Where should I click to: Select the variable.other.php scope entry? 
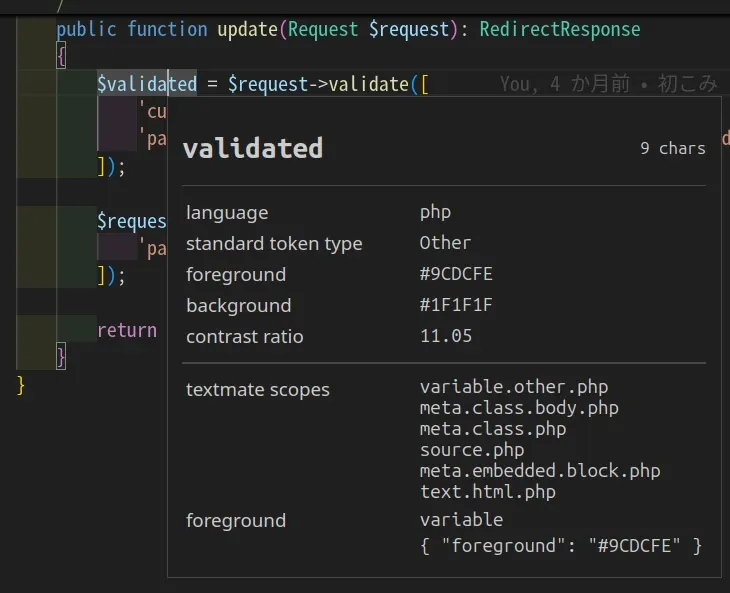tap(513, 387)
